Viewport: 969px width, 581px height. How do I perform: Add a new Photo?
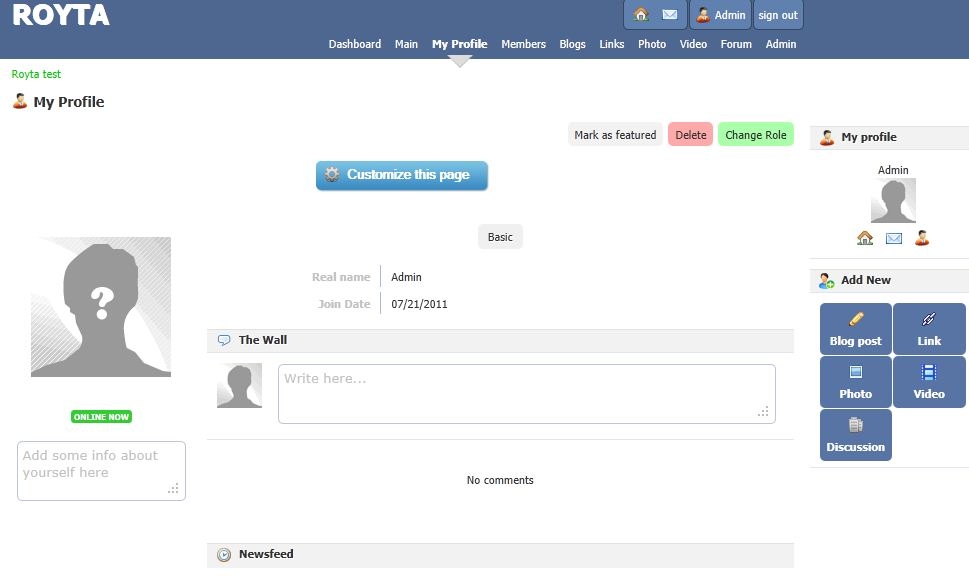(x=855, y=382)
